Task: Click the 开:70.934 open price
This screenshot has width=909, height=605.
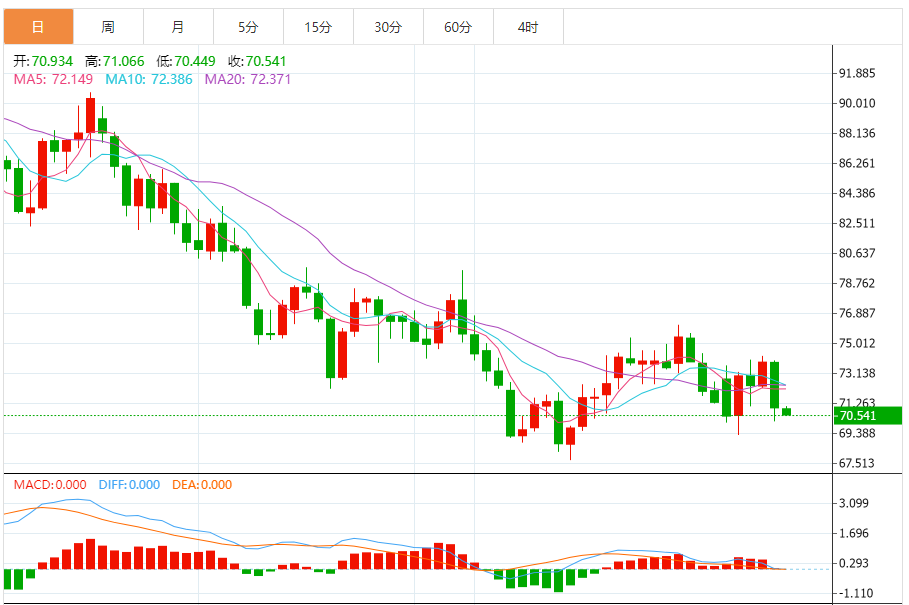Action: 43,61
